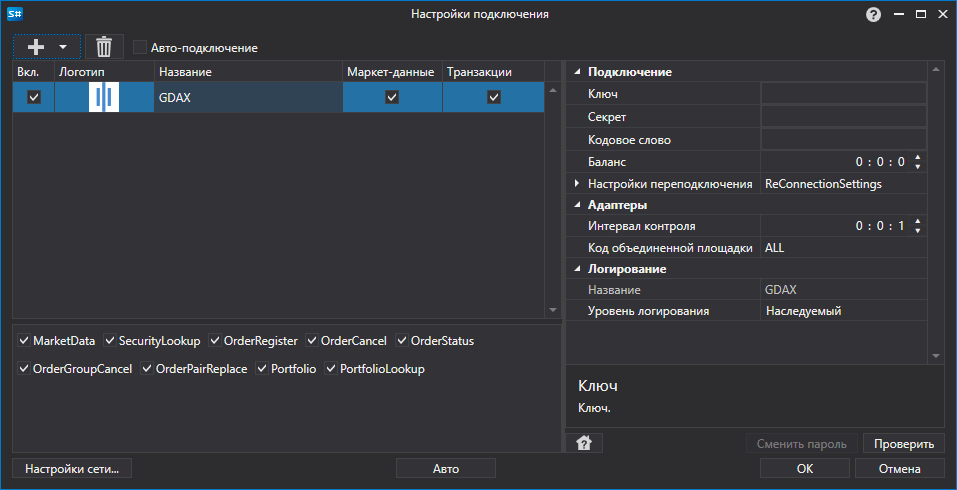Image resolution: width=957 pixels, height=490 pixels.
Task: Confirm with the OK button
Action: pyautogui.click(x=804, y=469)
